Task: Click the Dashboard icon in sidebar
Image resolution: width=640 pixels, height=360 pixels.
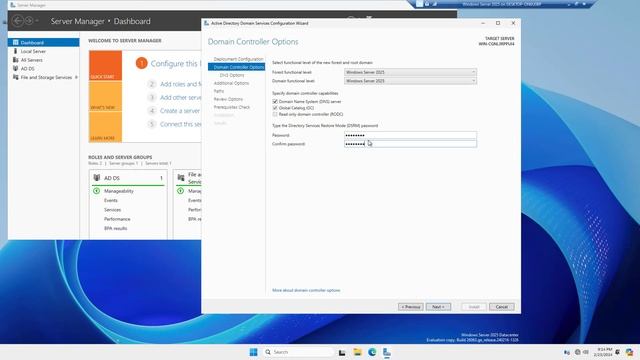Action: pyautogui.click(x=16, y=42)
